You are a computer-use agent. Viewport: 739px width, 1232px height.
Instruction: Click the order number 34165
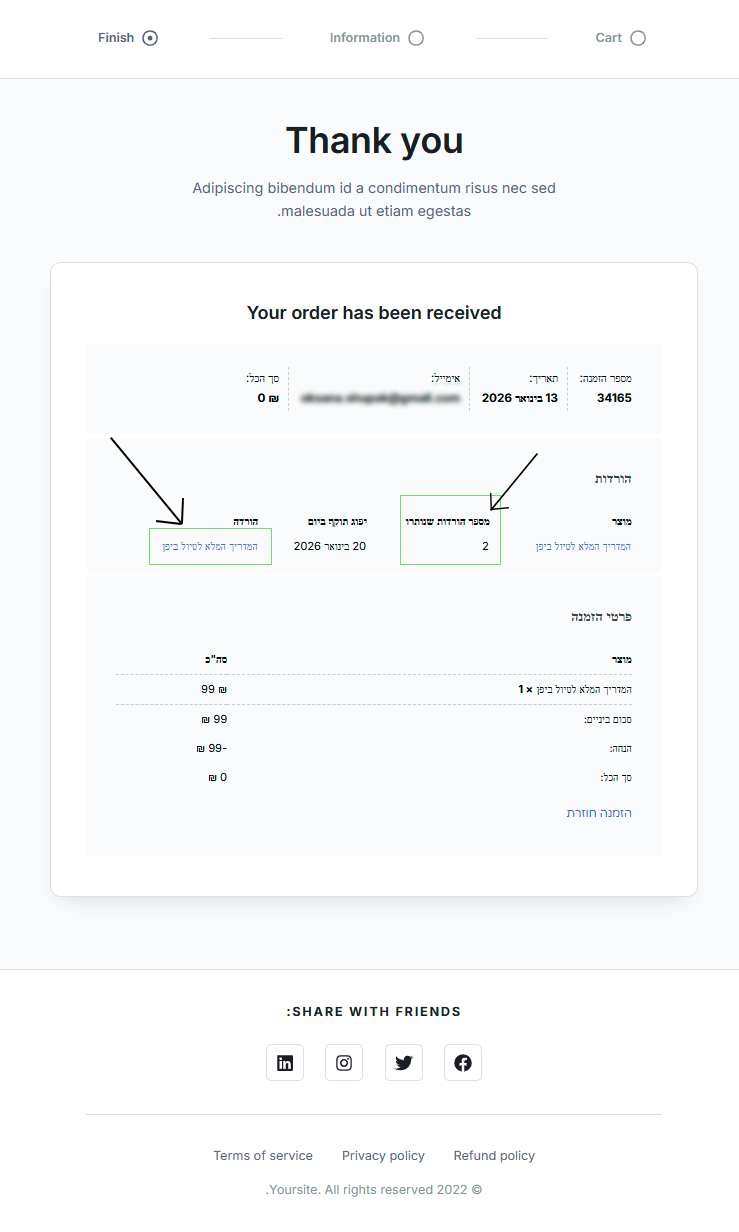pyautogui.click(x=614, y=398)
